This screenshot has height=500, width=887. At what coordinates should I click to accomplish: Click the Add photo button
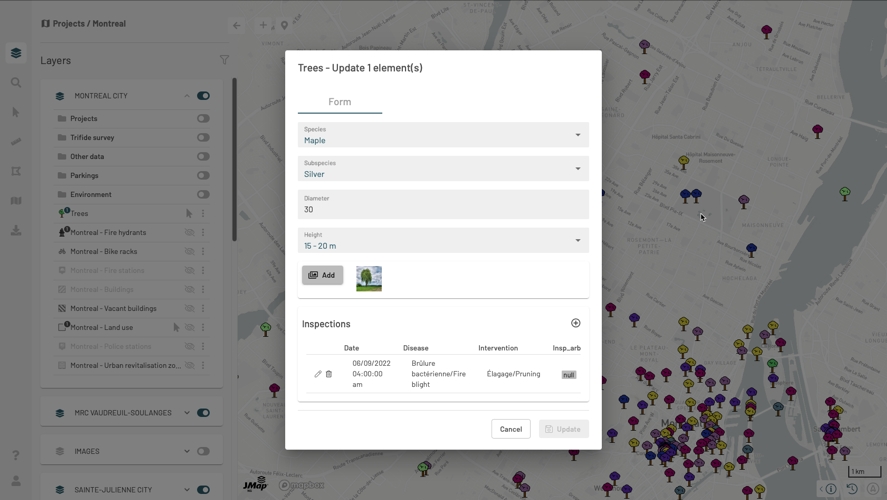[x=322, y=275]
